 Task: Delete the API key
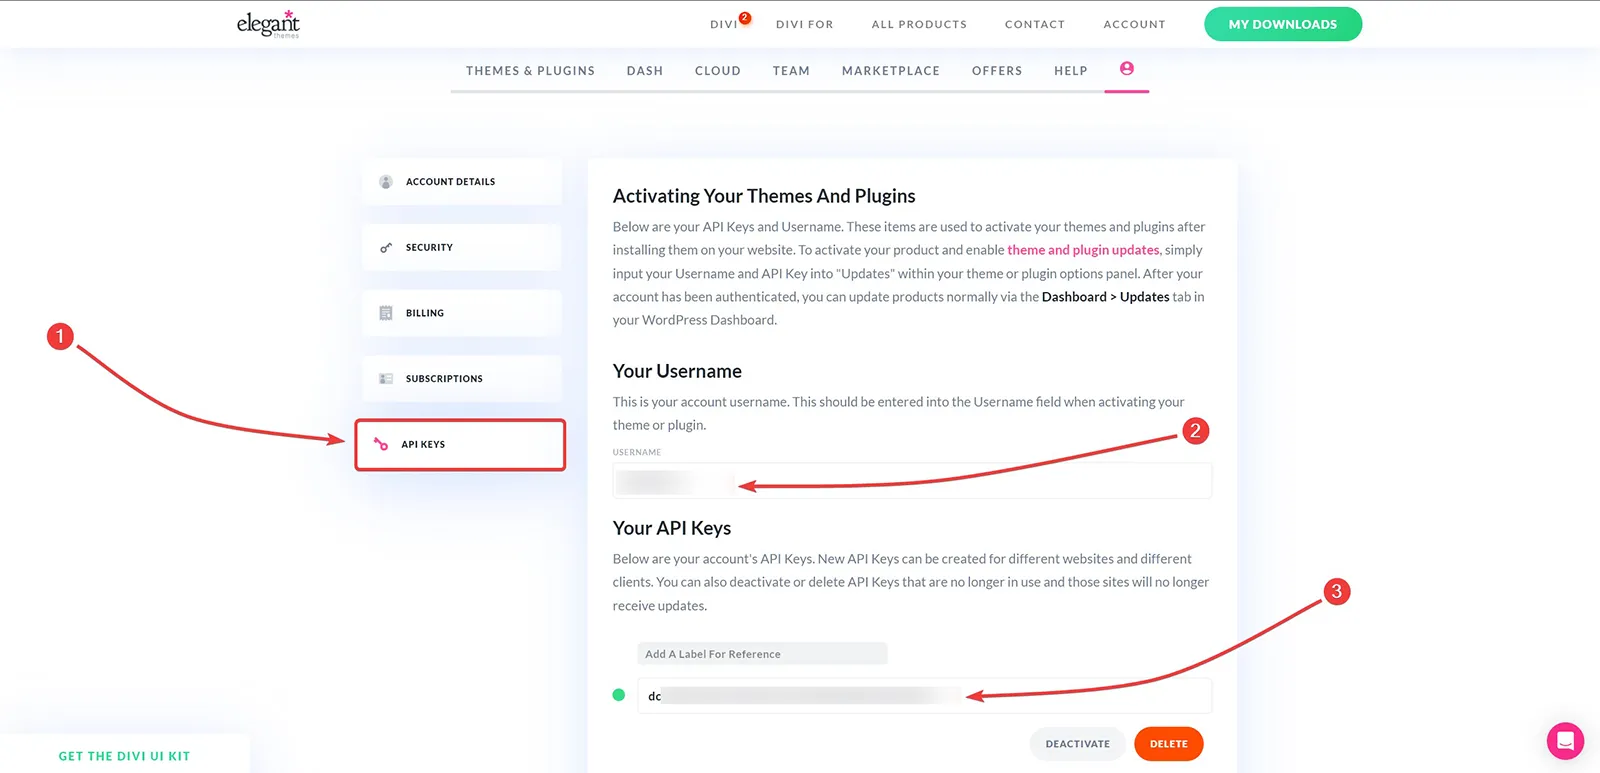point(1169,744)
